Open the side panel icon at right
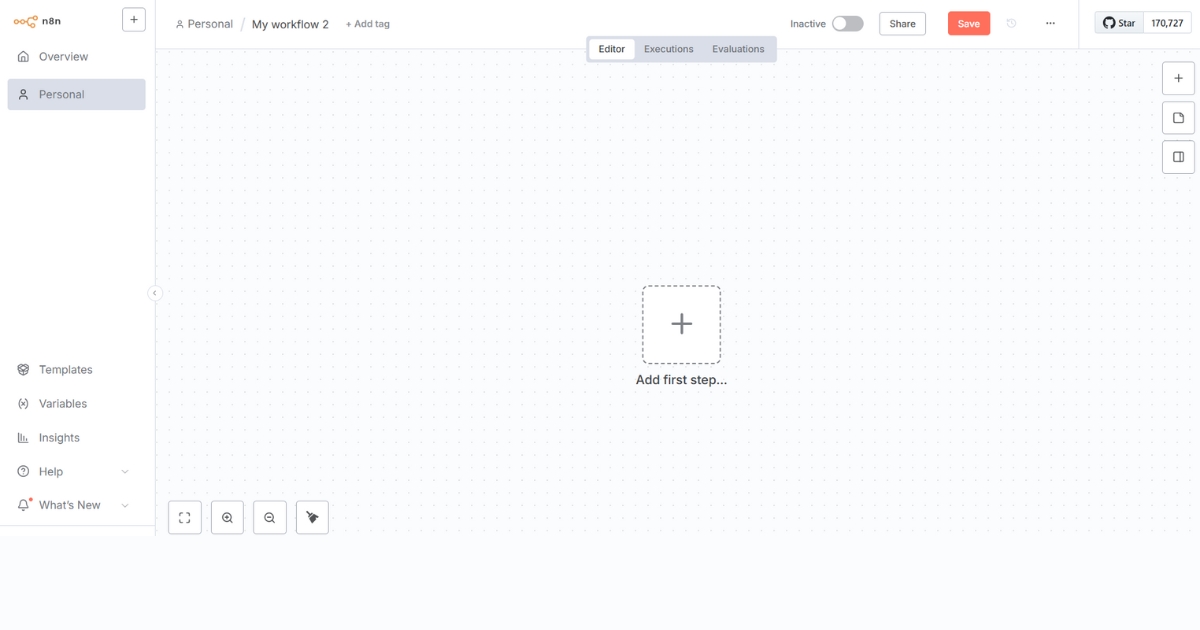 (x=1178, y=157)
